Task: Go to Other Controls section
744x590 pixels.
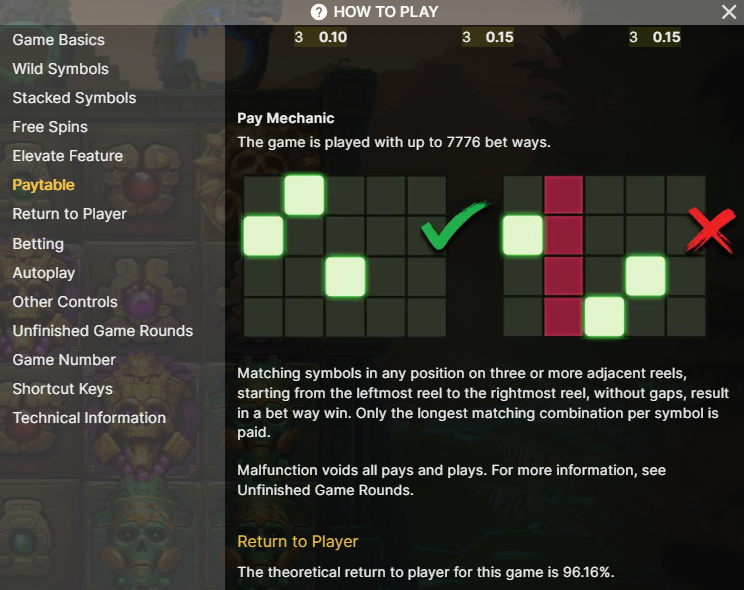Action: click(x=65, y=302)
